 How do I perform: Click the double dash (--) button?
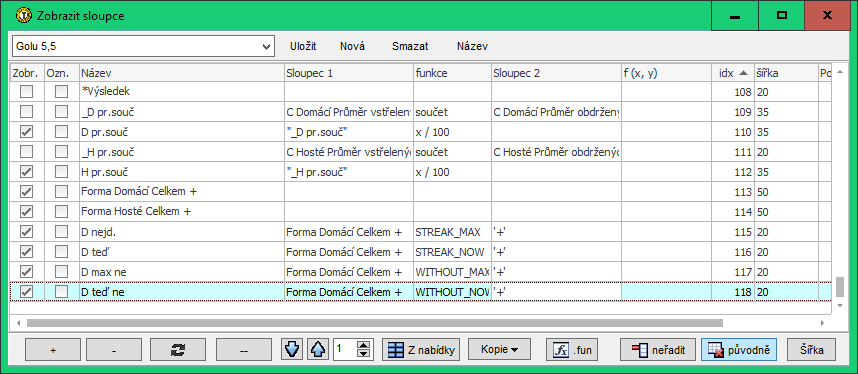244,349
